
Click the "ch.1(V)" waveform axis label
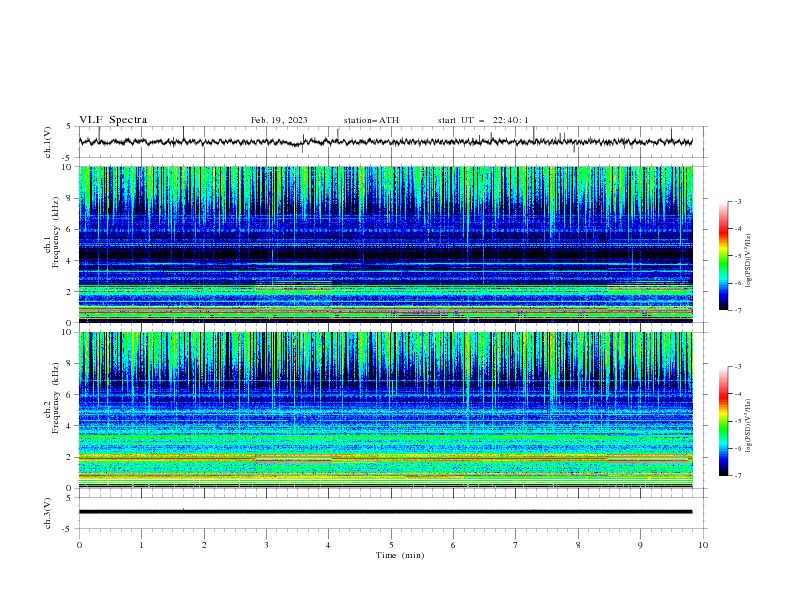pos(48,142)
